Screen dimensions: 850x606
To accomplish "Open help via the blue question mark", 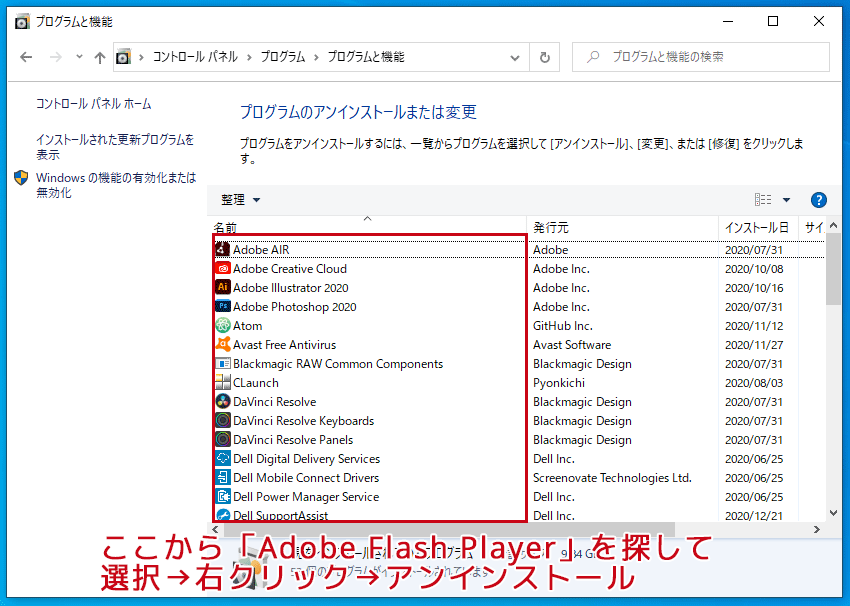I will pyautogui.click(x=819, y=199).
